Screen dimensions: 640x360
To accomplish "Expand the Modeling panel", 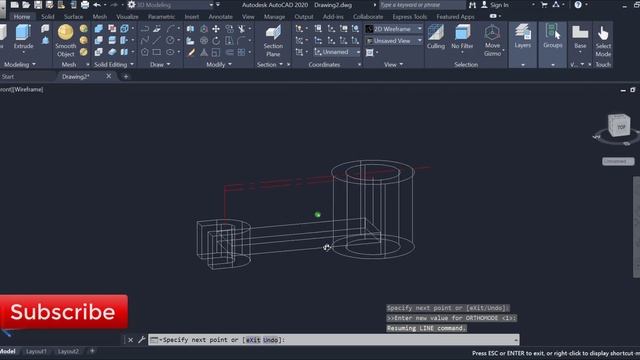I will click(20, 64).
